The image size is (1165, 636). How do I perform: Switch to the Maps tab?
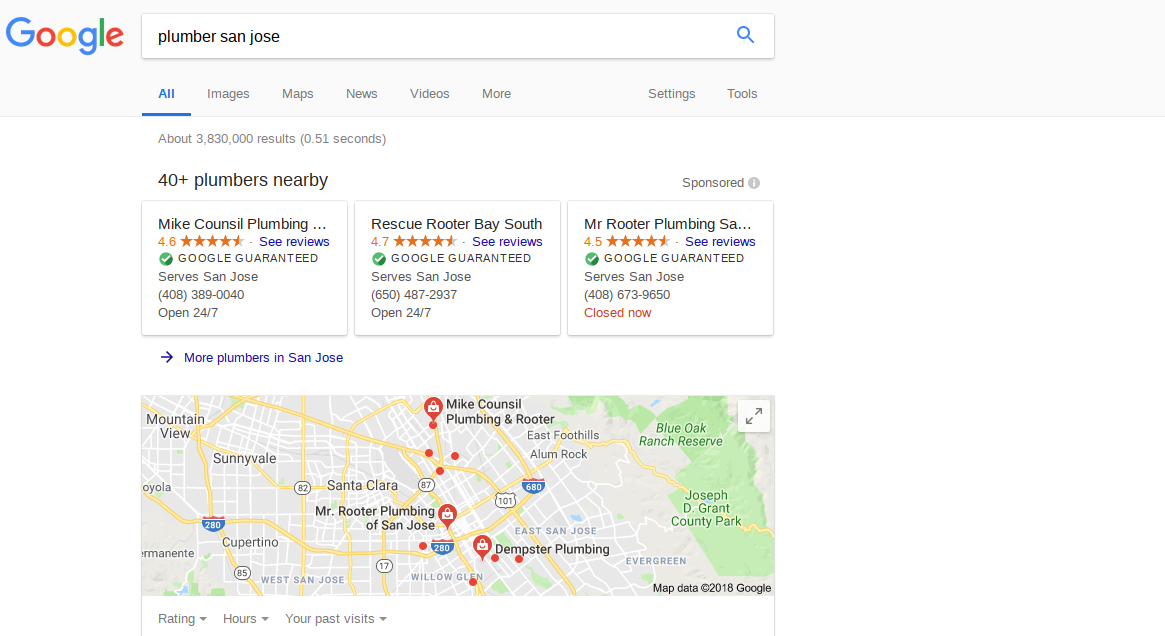tap(297, 94)
